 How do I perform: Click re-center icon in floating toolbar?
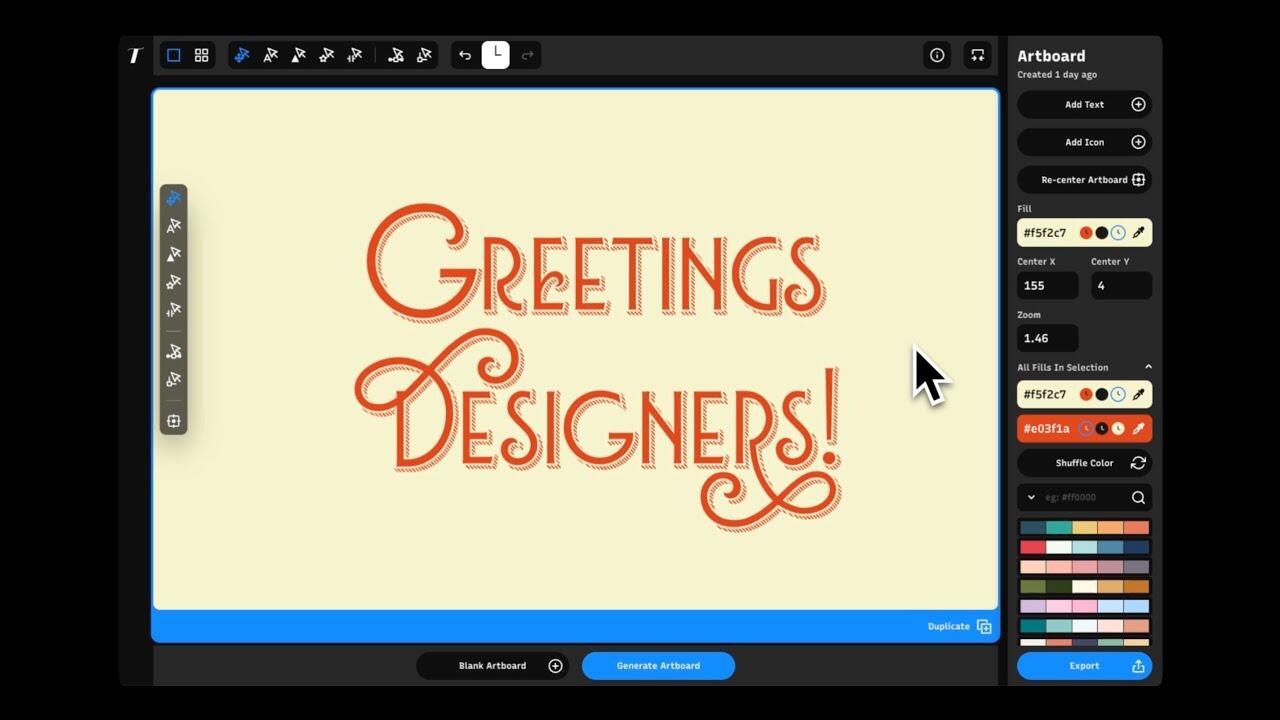(174, 421)
